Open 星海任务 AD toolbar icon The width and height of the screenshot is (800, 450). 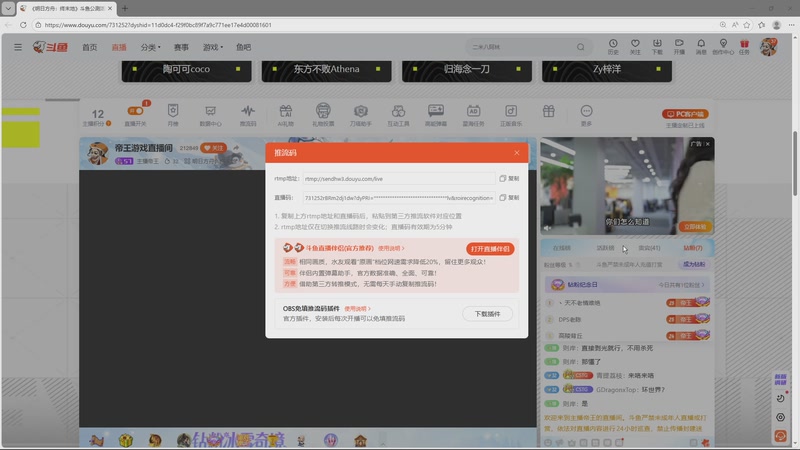473,115
